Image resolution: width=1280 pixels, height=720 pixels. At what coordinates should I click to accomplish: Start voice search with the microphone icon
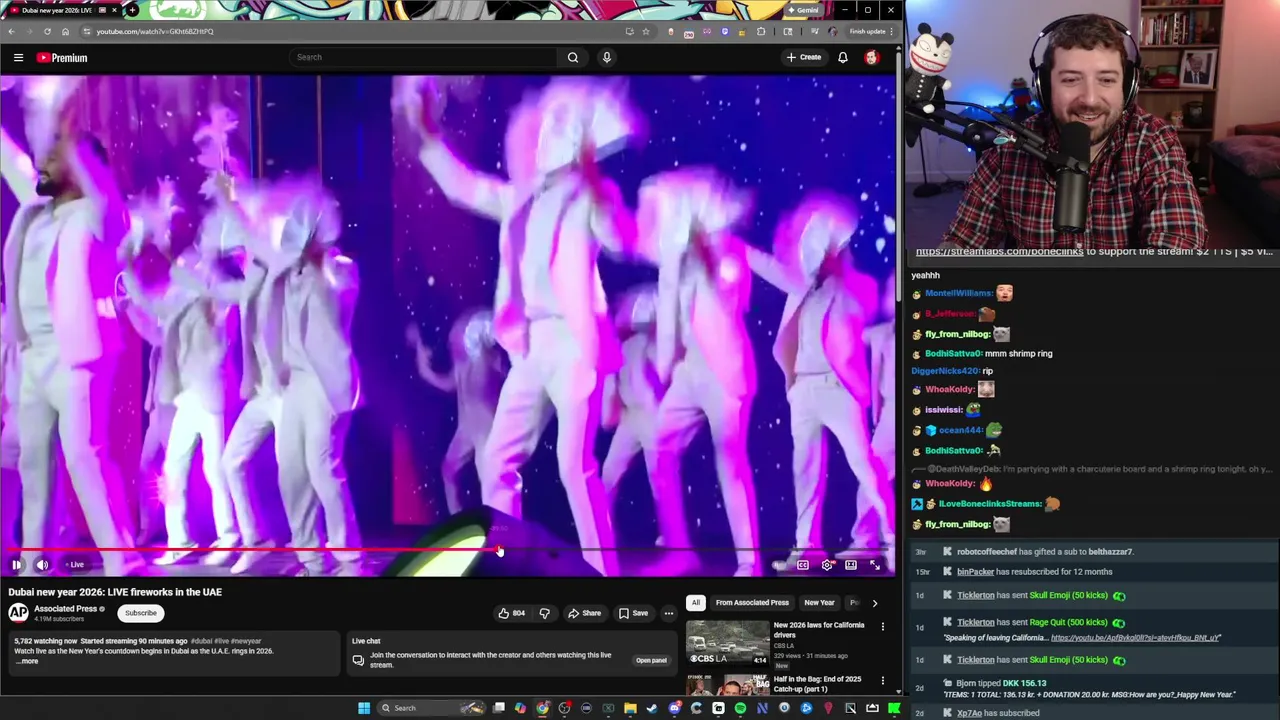point(606,57)
